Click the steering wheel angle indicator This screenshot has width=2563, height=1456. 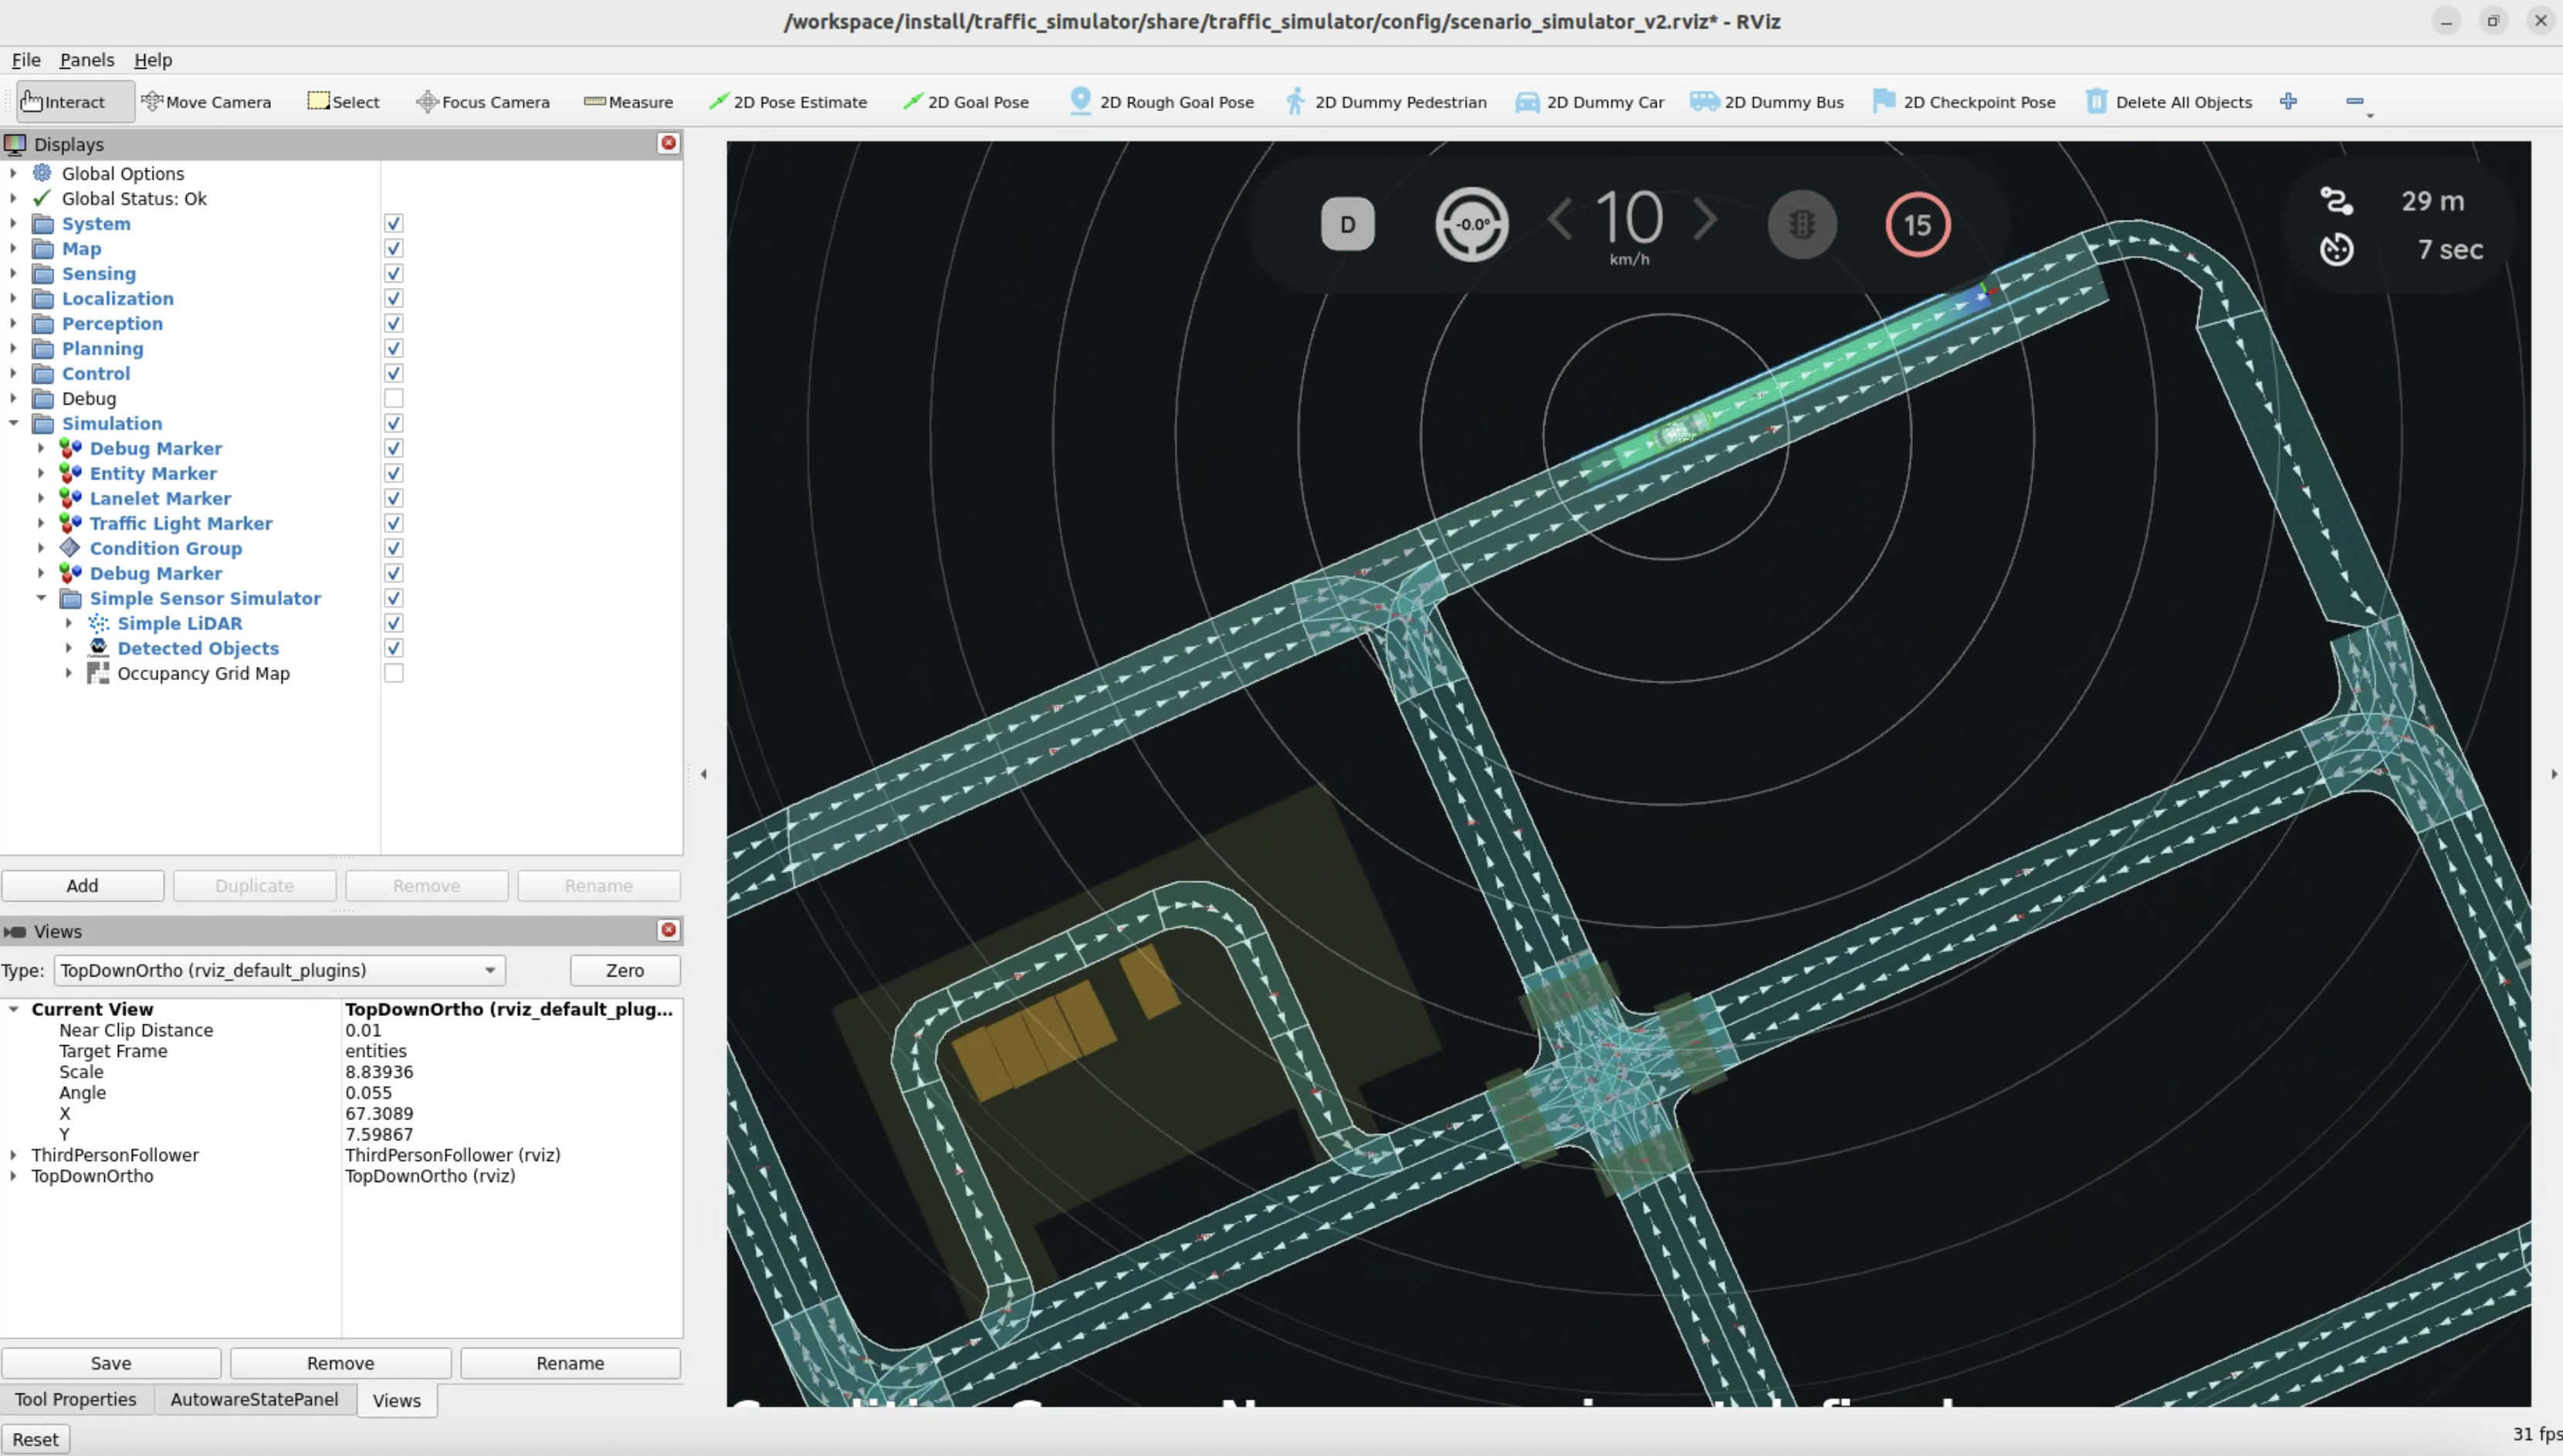coord(1471,224)
